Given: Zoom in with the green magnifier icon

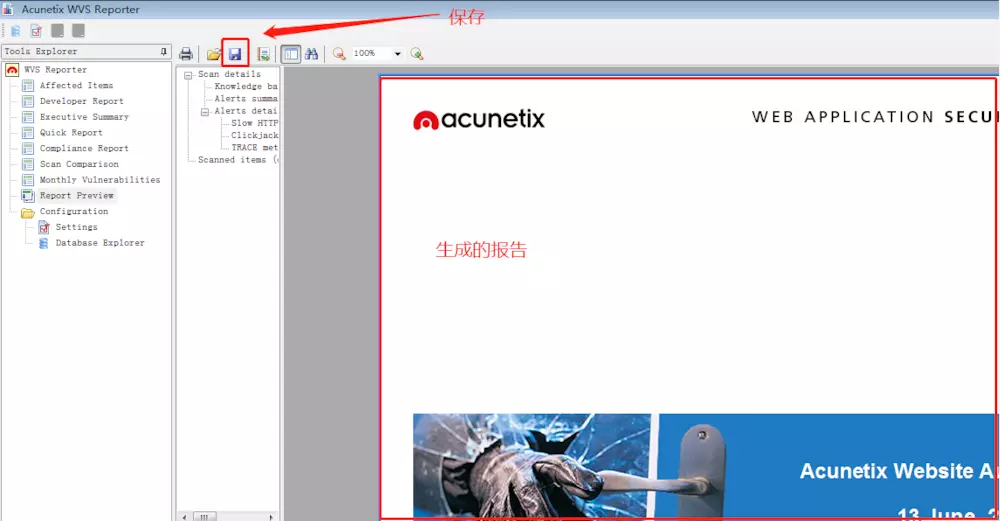Looking at the screenshot, I should tap(417, 54).
